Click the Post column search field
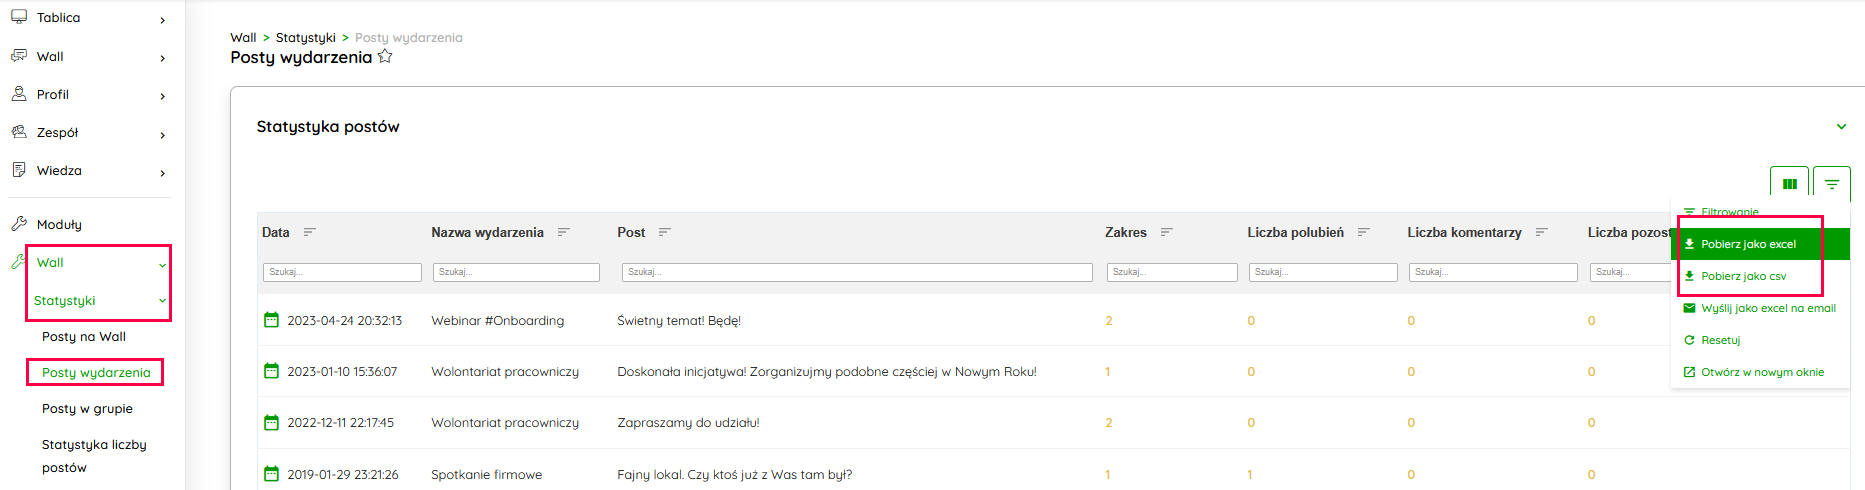This screenshot has height=490, width=1865. [857, 272]
